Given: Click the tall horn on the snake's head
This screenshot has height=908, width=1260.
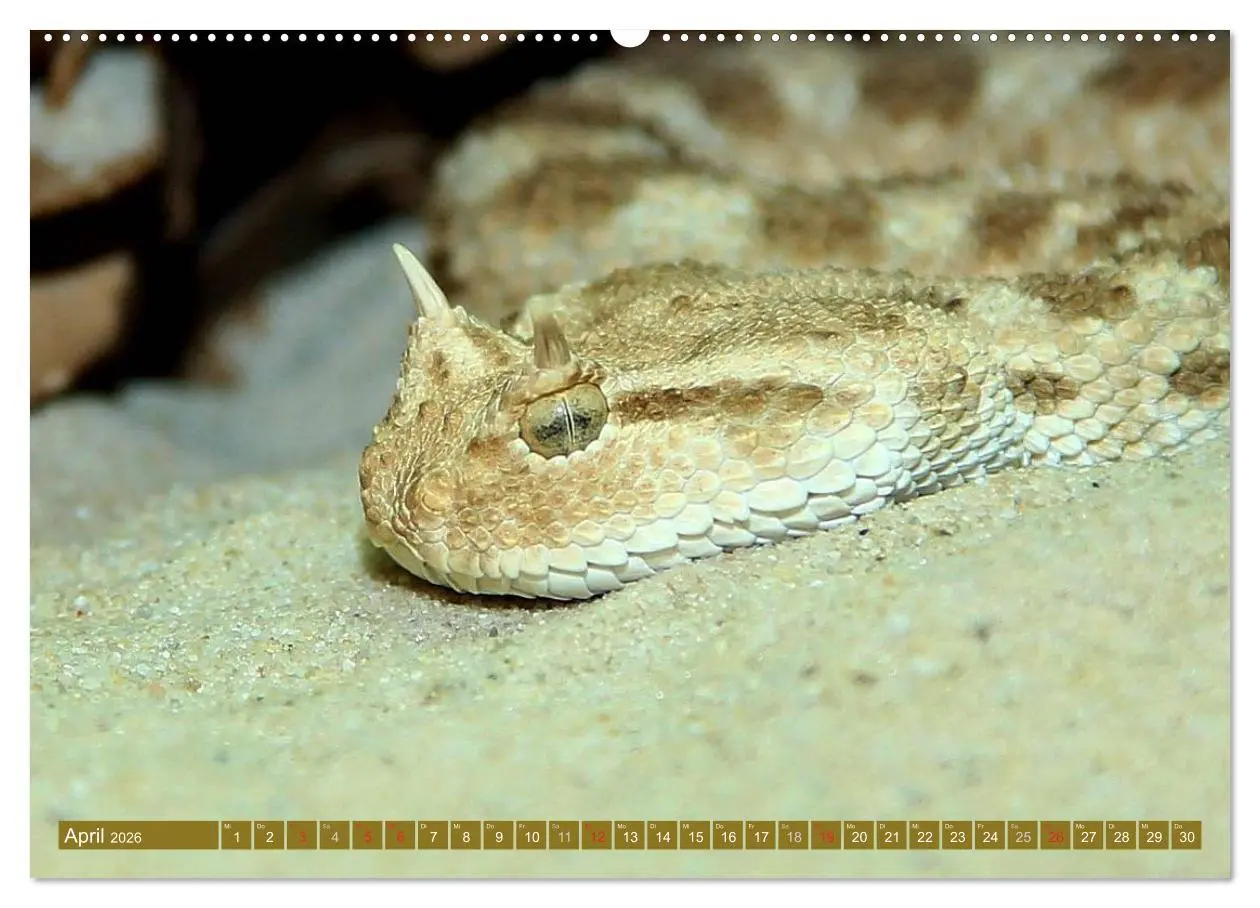Looking at the screenshot, I should (421, 281).
